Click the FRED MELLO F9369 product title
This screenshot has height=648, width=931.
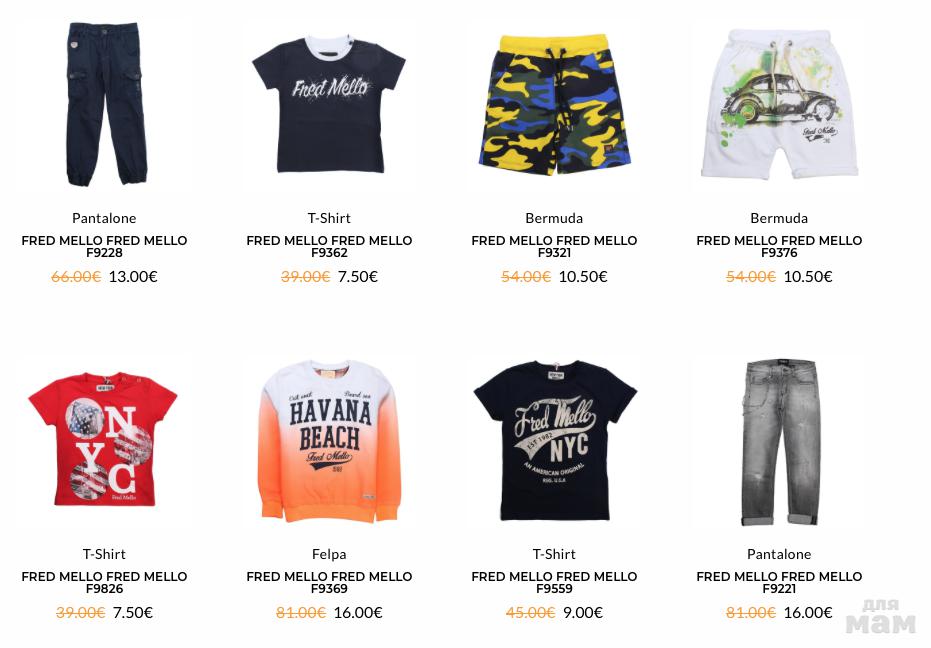pyautogui.click(x=329, y=582)
